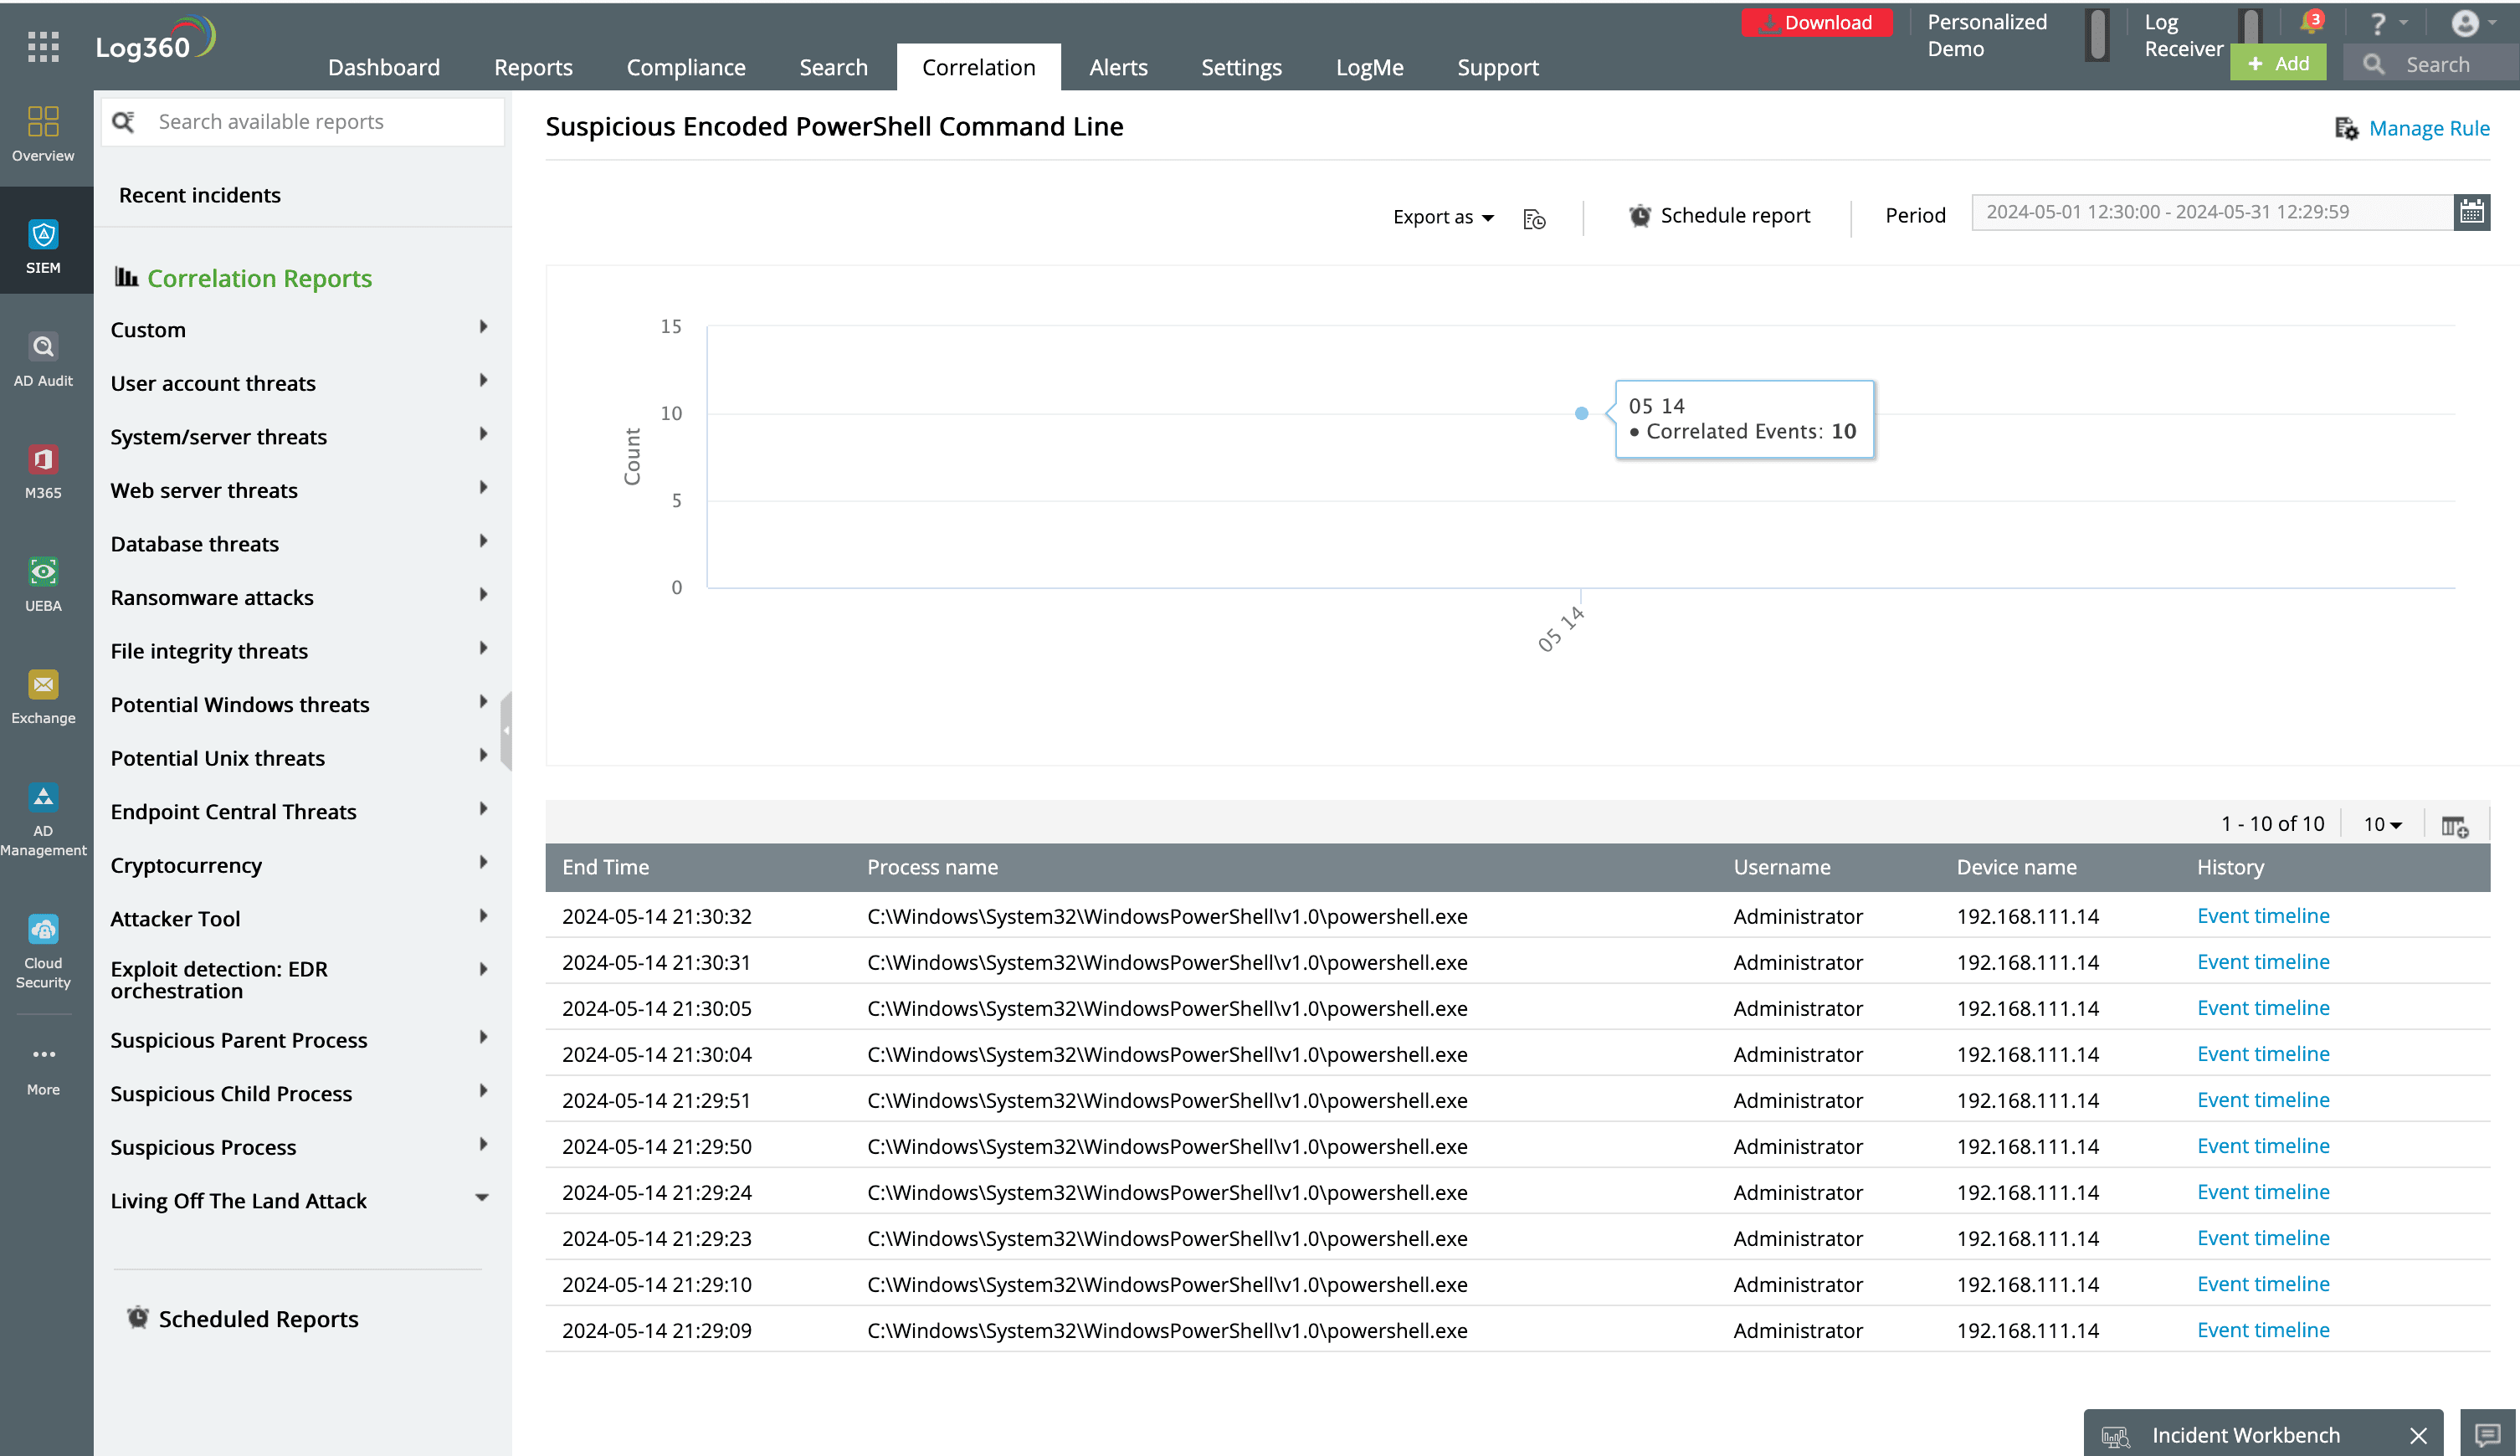Open the Compliance tab
The height and width of the screenshot is (1456, 2520).
click(x=685, y=67)
